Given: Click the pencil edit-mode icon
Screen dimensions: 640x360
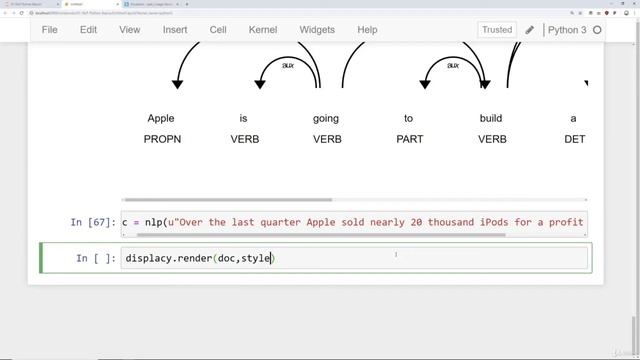Looking at the screenshot, I should [x=529, y=30].
